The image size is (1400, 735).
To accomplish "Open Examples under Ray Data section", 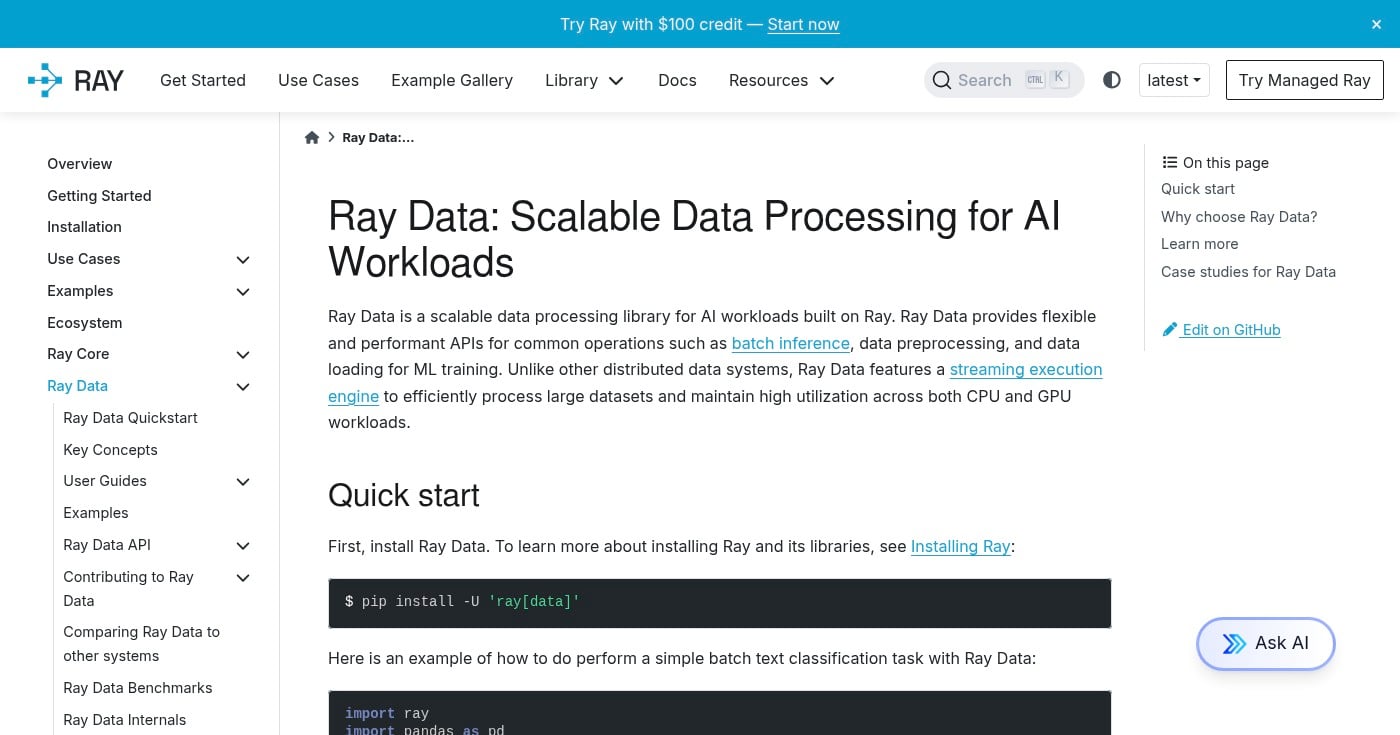I will tap(96, 513).
